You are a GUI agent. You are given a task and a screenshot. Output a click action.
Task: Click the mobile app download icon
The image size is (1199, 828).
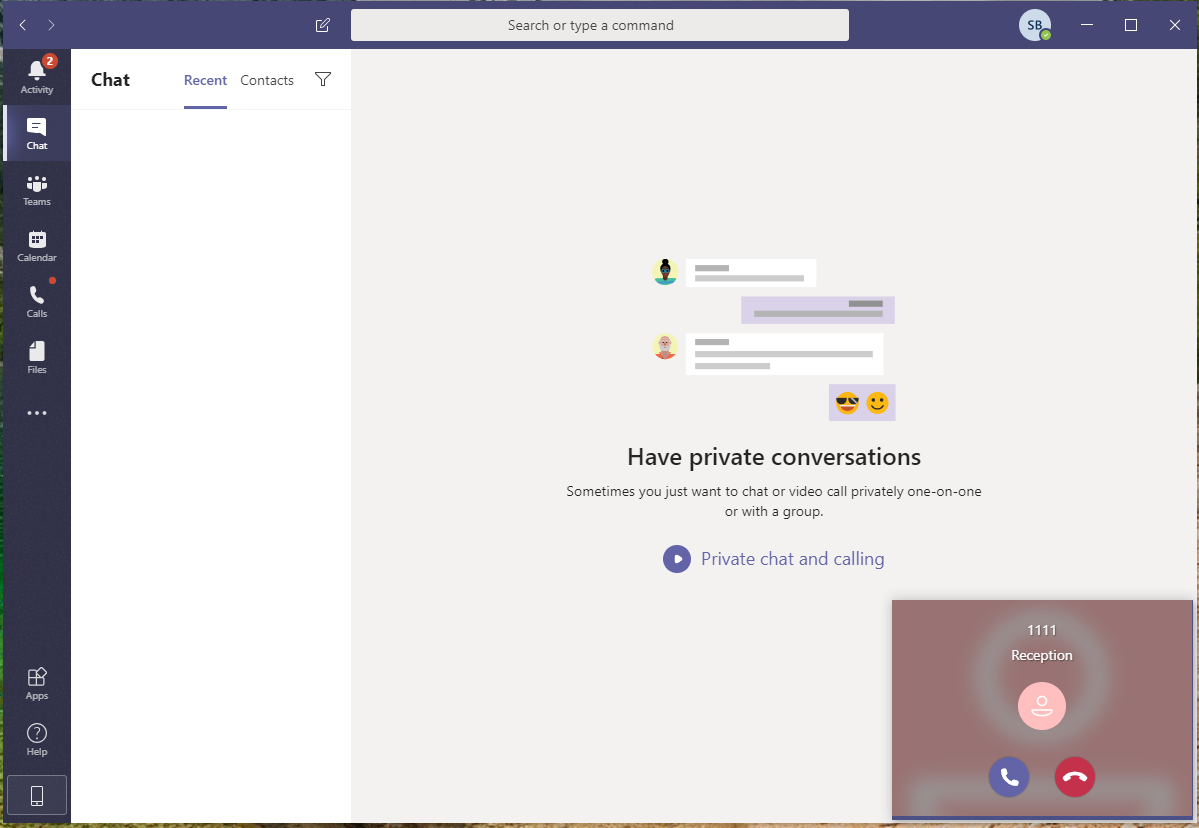[37, 795]
